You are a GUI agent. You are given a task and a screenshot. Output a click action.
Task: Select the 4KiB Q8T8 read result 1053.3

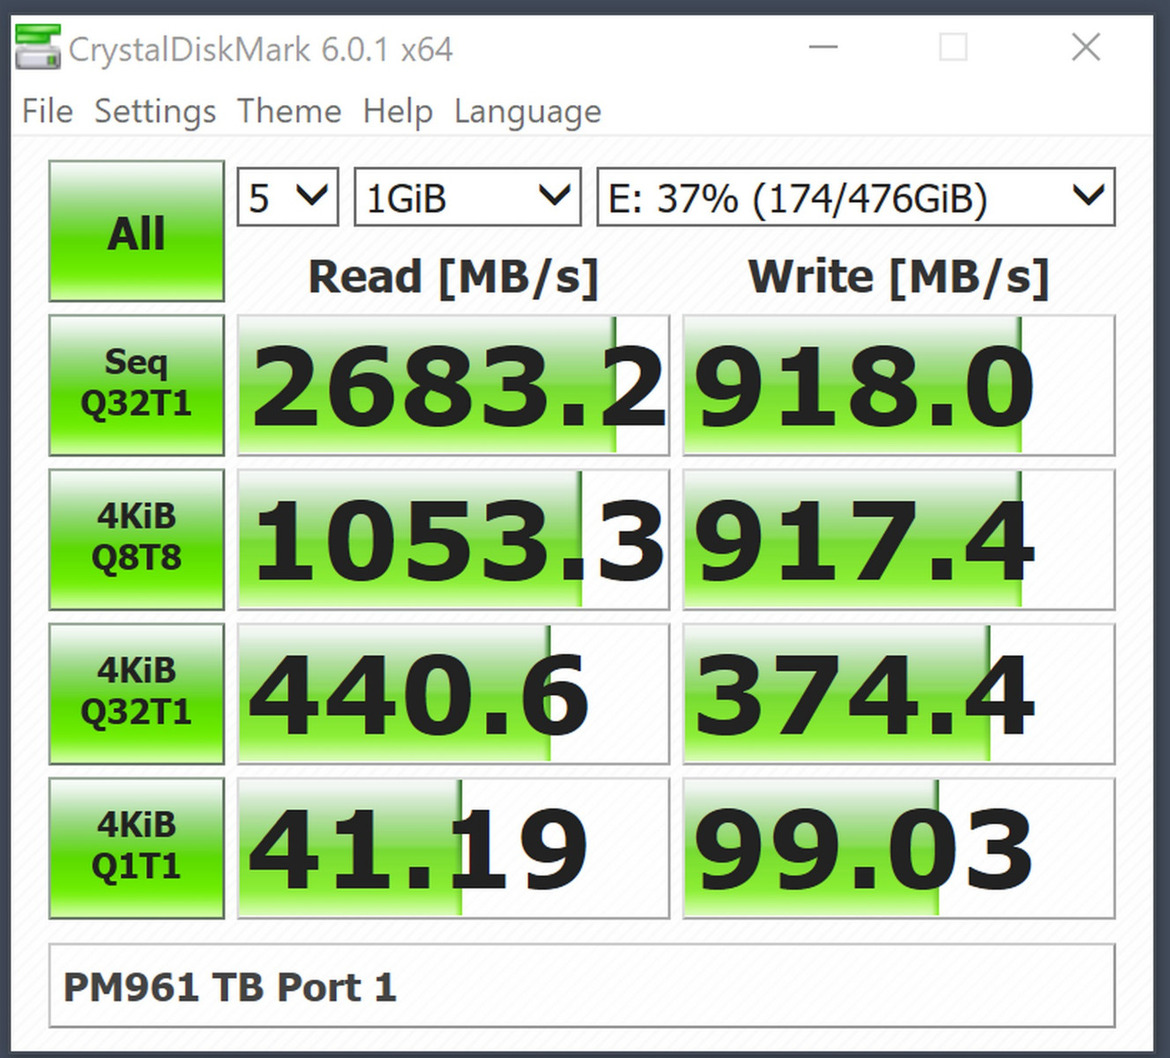point(454,539)
